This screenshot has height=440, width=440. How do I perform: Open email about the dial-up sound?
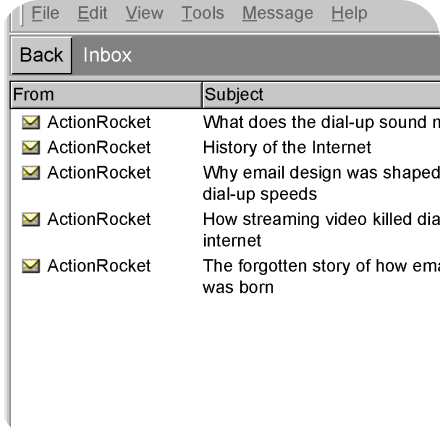(x=321, y=122)
